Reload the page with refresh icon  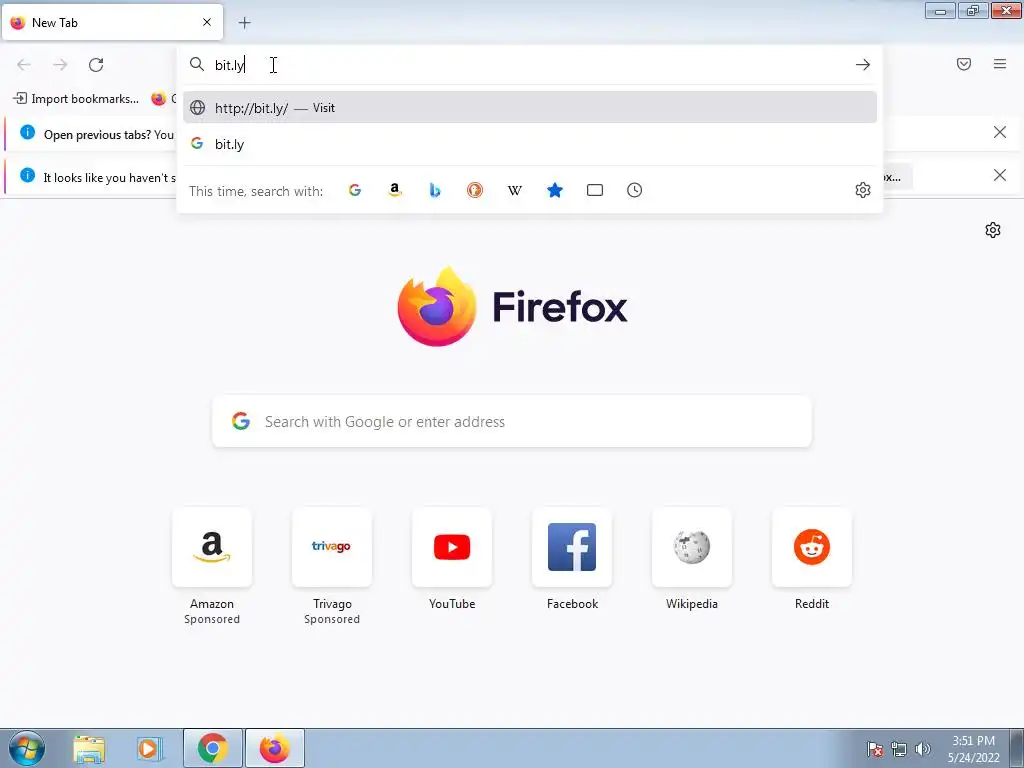96,65
